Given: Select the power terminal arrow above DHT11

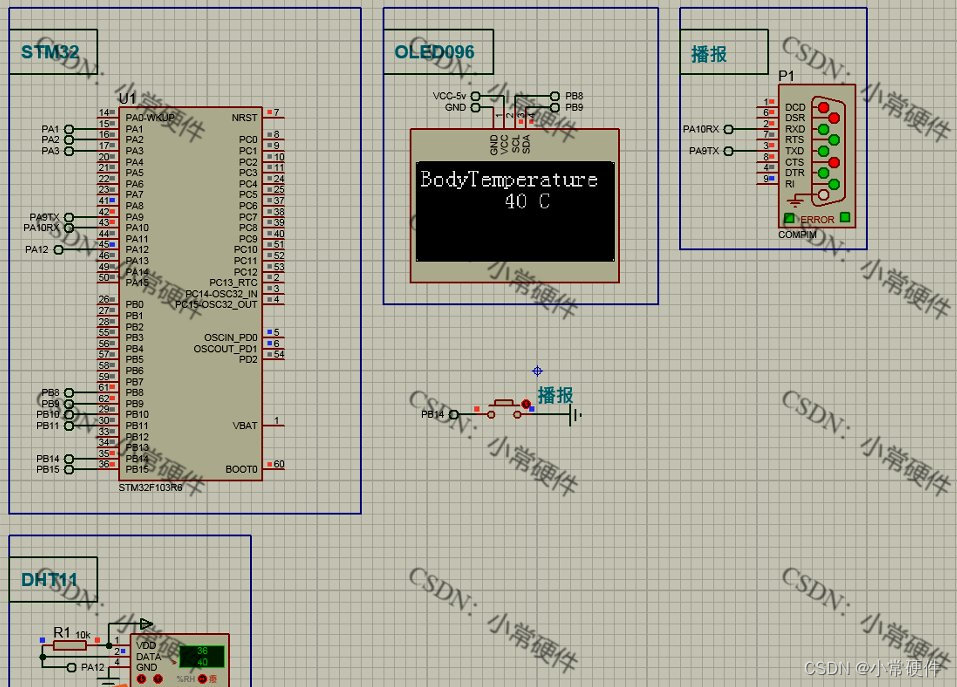Looking at the screenshot, I should (x=146, y=624).
